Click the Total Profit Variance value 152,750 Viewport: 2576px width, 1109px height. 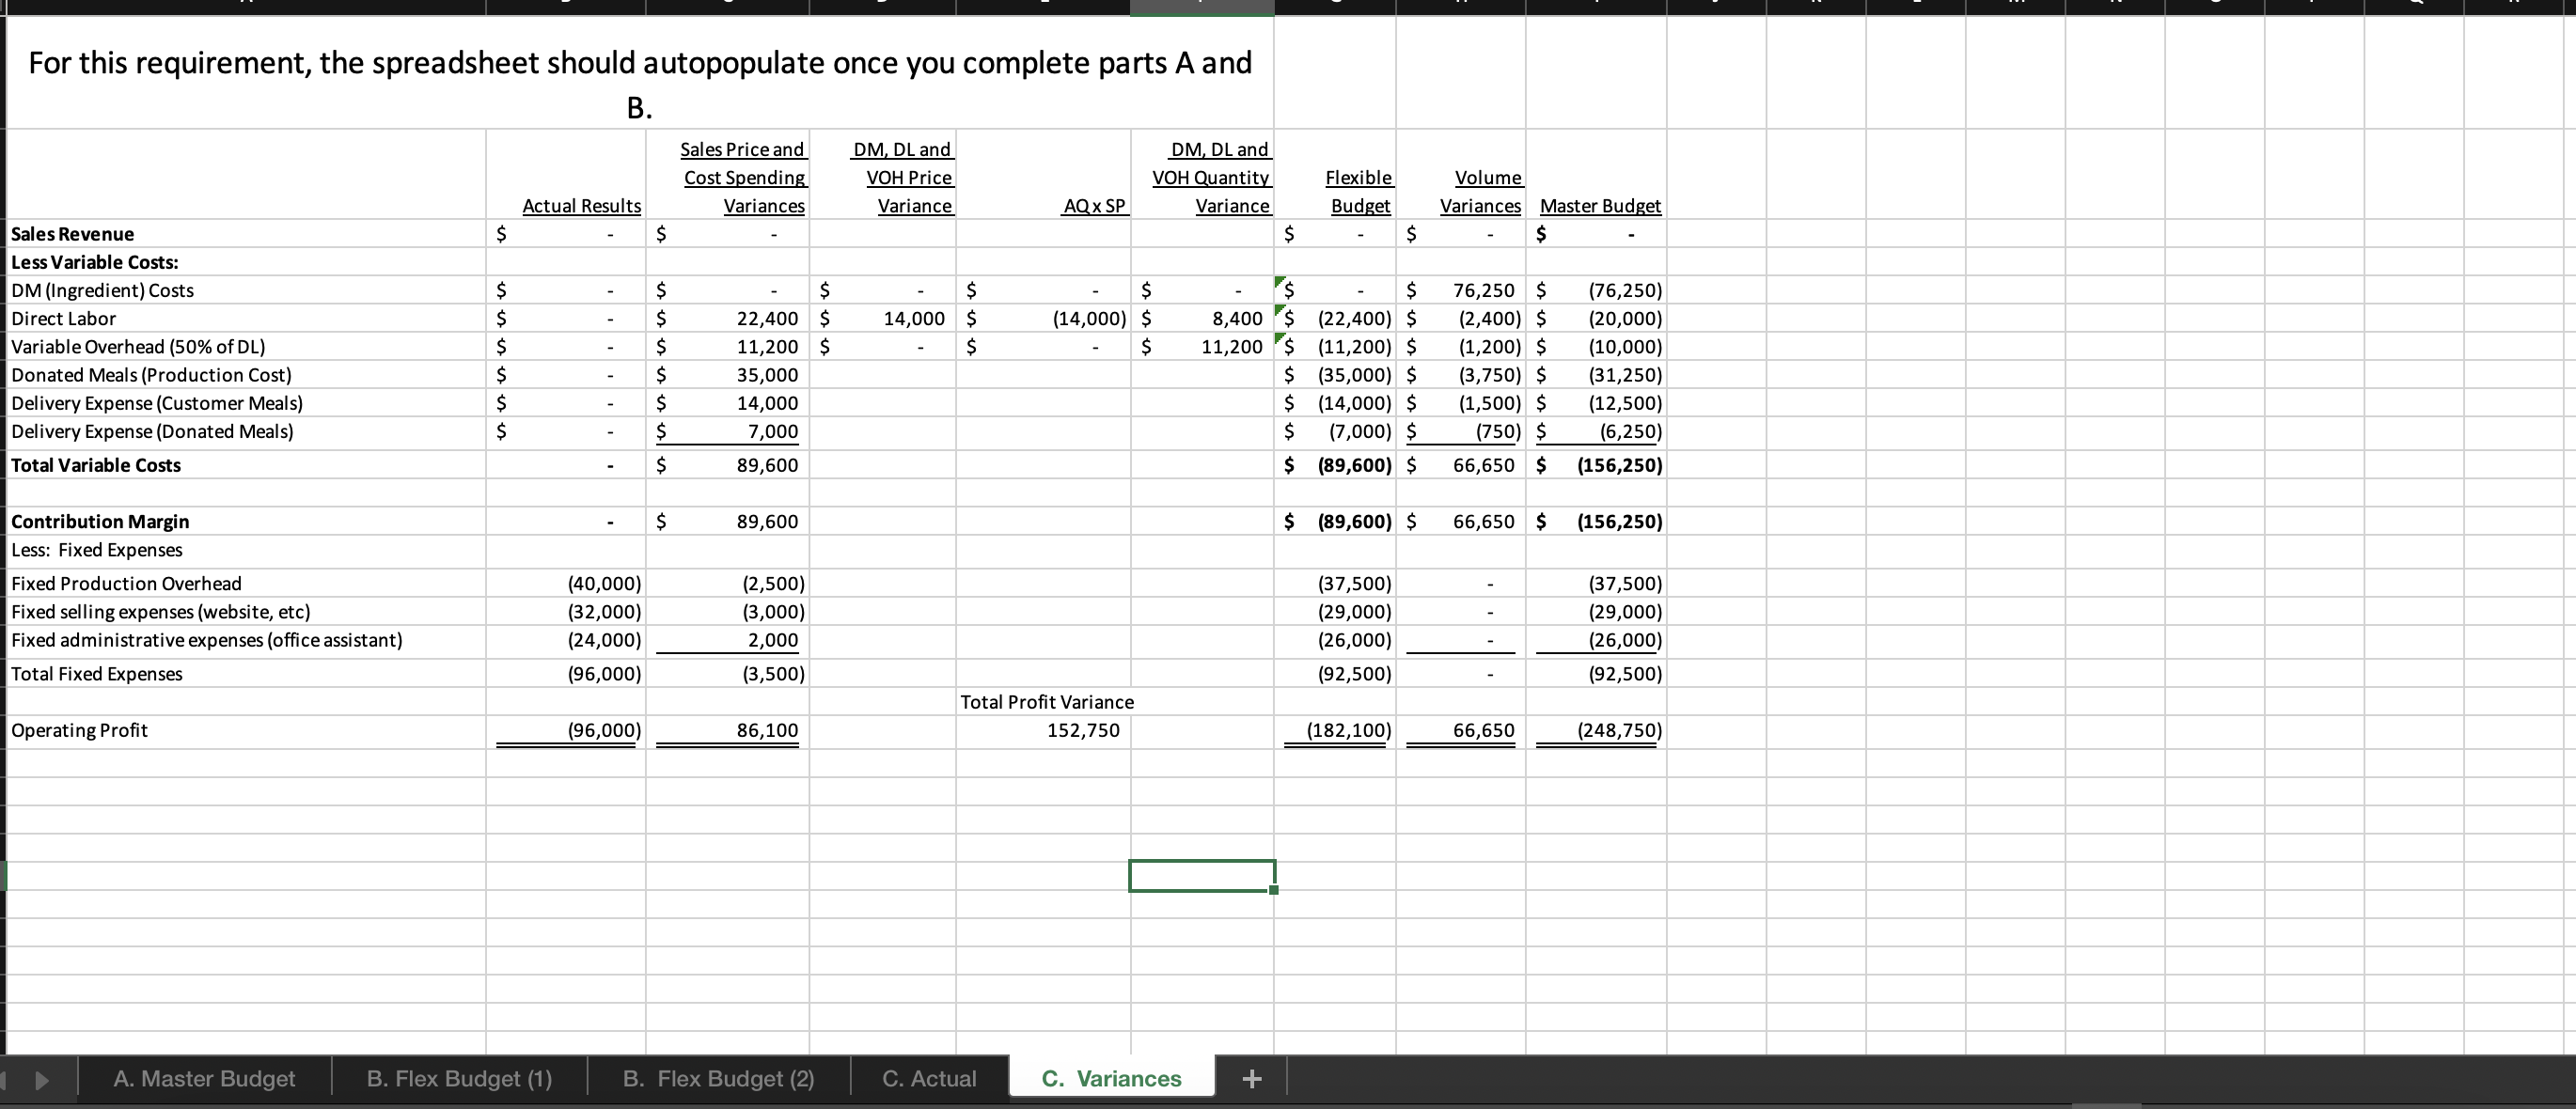pos(1083,730)
